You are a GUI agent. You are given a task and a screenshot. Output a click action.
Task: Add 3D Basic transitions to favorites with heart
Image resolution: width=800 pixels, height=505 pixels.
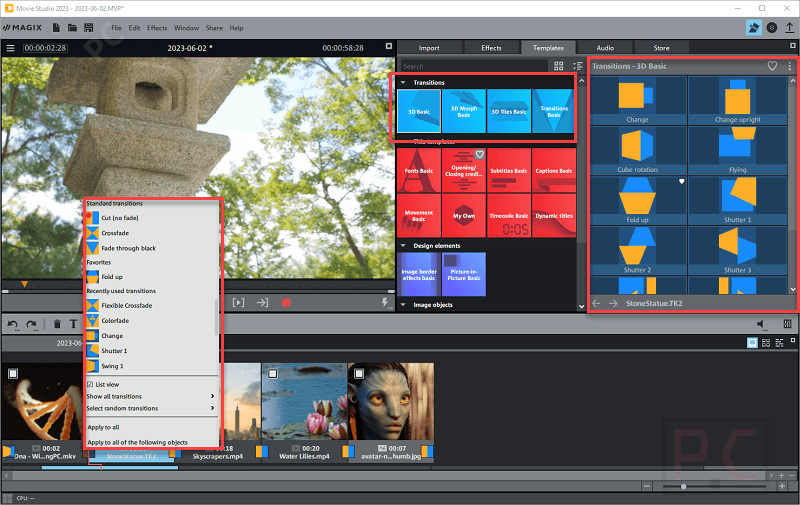coord(772,66)
